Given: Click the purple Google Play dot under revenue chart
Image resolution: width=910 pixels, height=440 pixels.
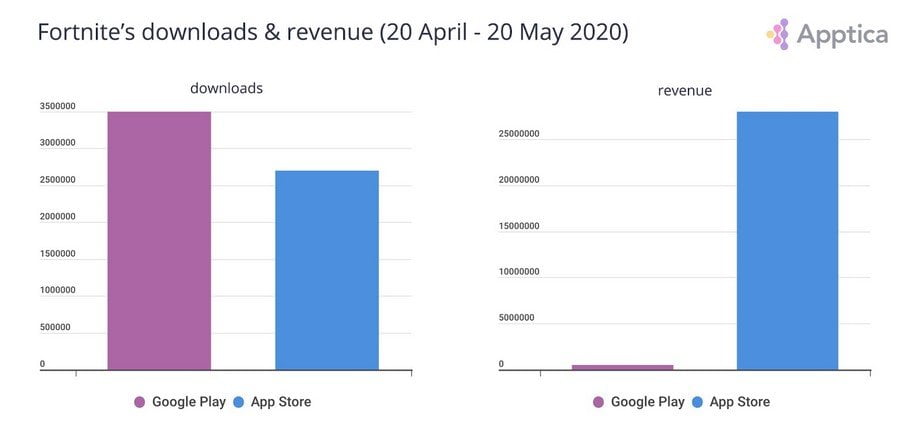Looking at the screenshot, I should point(598,402).
